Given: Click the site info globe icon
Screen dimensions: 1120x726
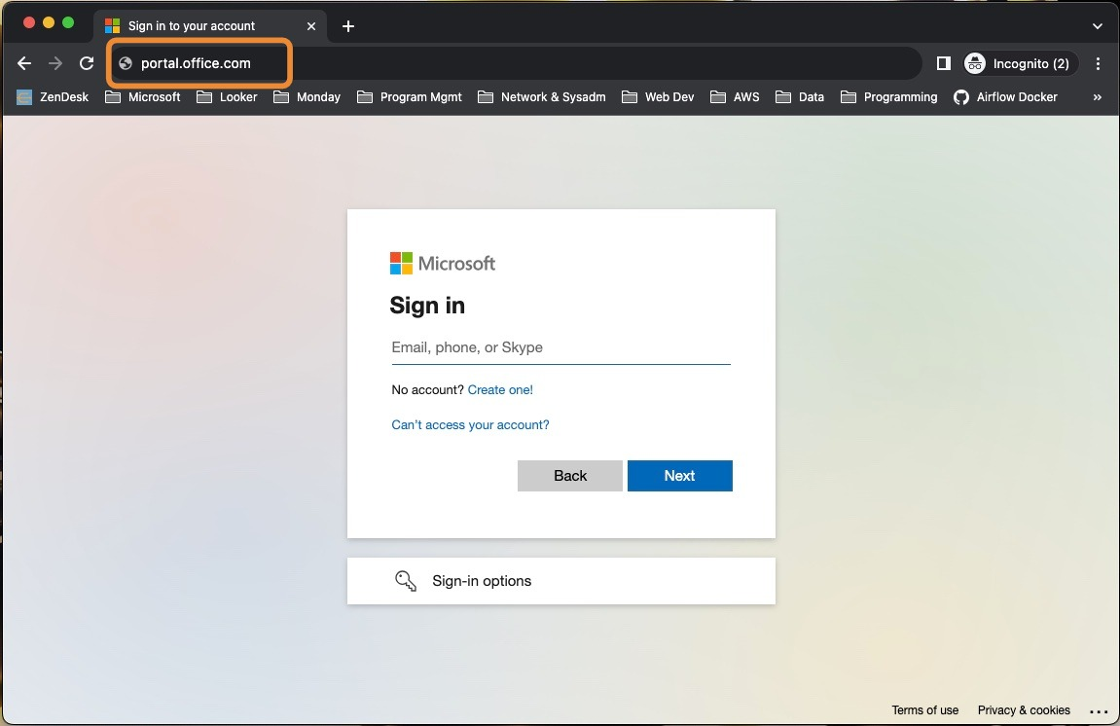Looking at the screenshot, I should (126, 64).
